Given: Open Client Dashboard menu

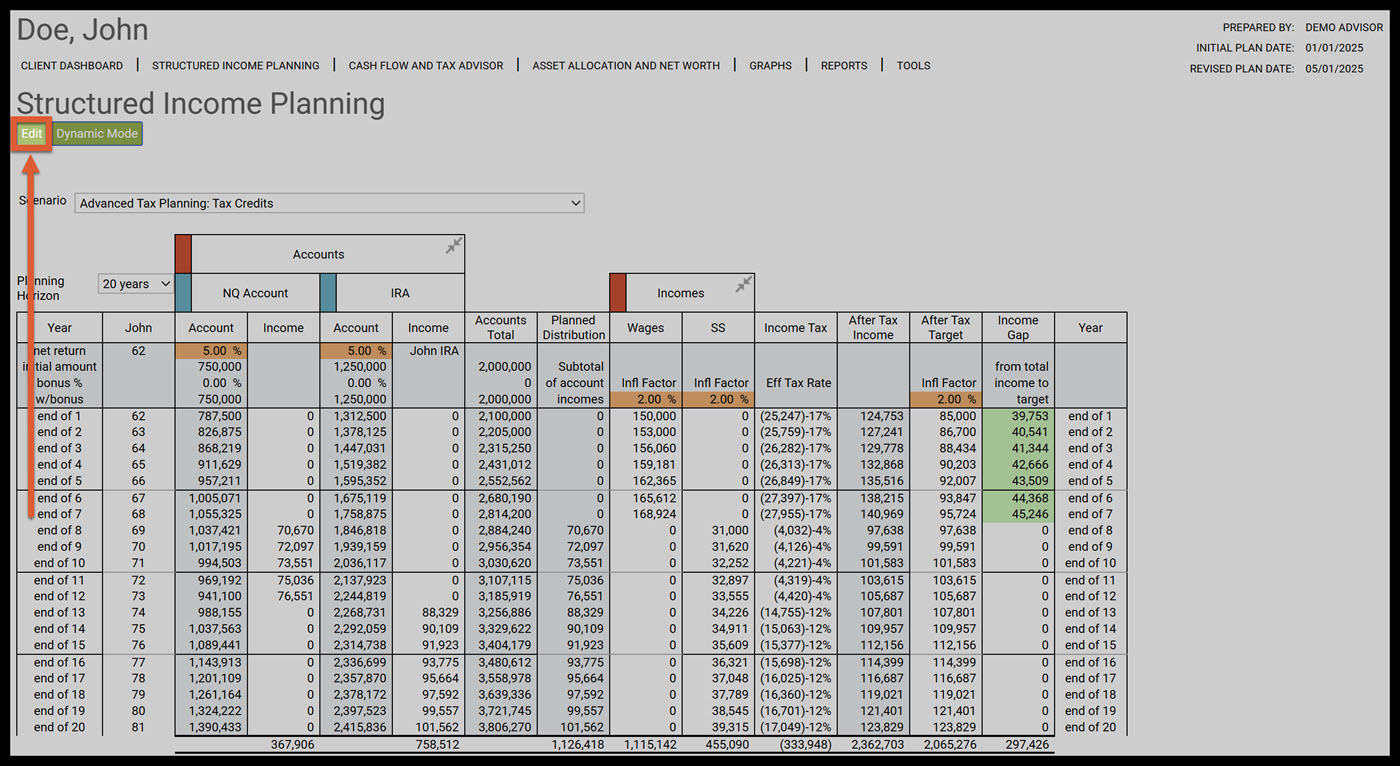Looking at the screenshot, I should (72, 66).
